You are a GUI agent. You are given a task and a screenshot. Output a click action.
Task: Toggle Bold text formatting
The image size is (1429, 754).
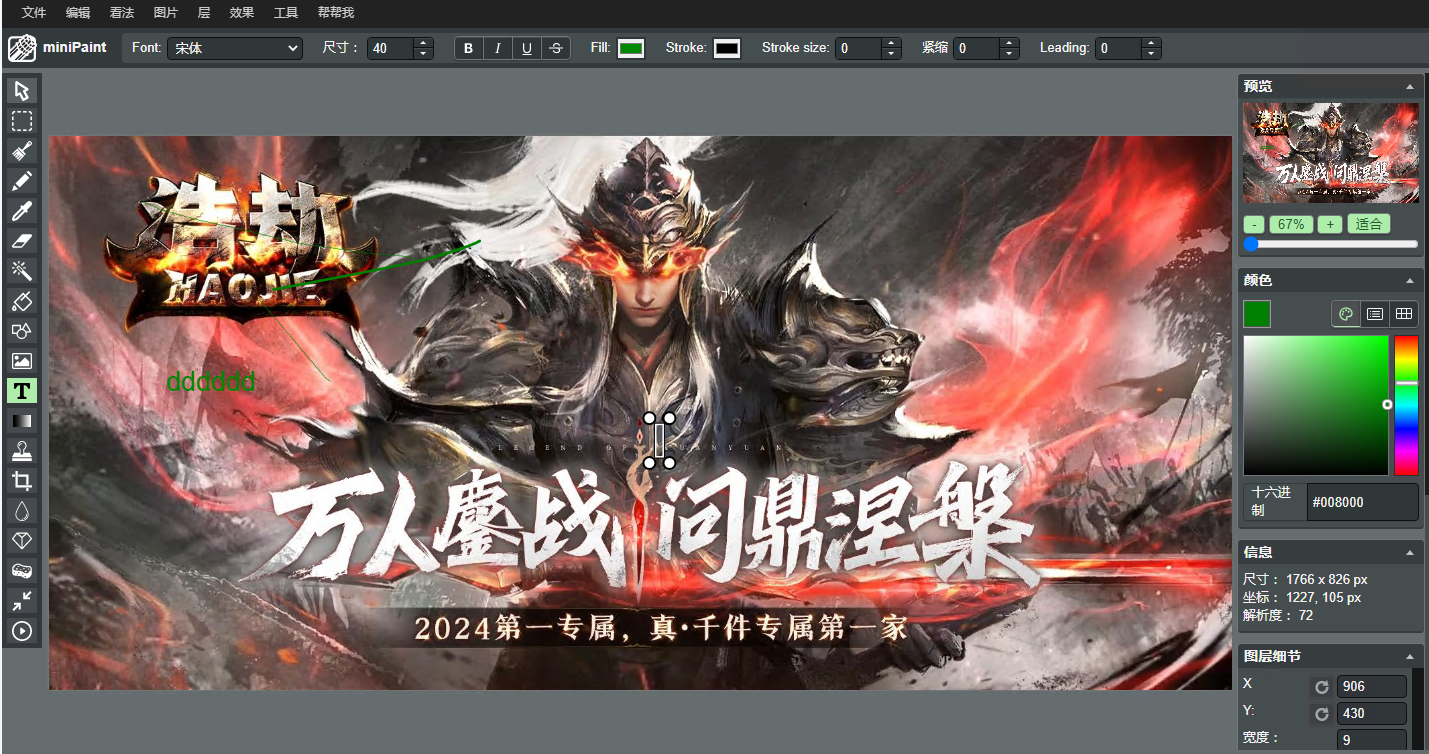coord(469,48)
